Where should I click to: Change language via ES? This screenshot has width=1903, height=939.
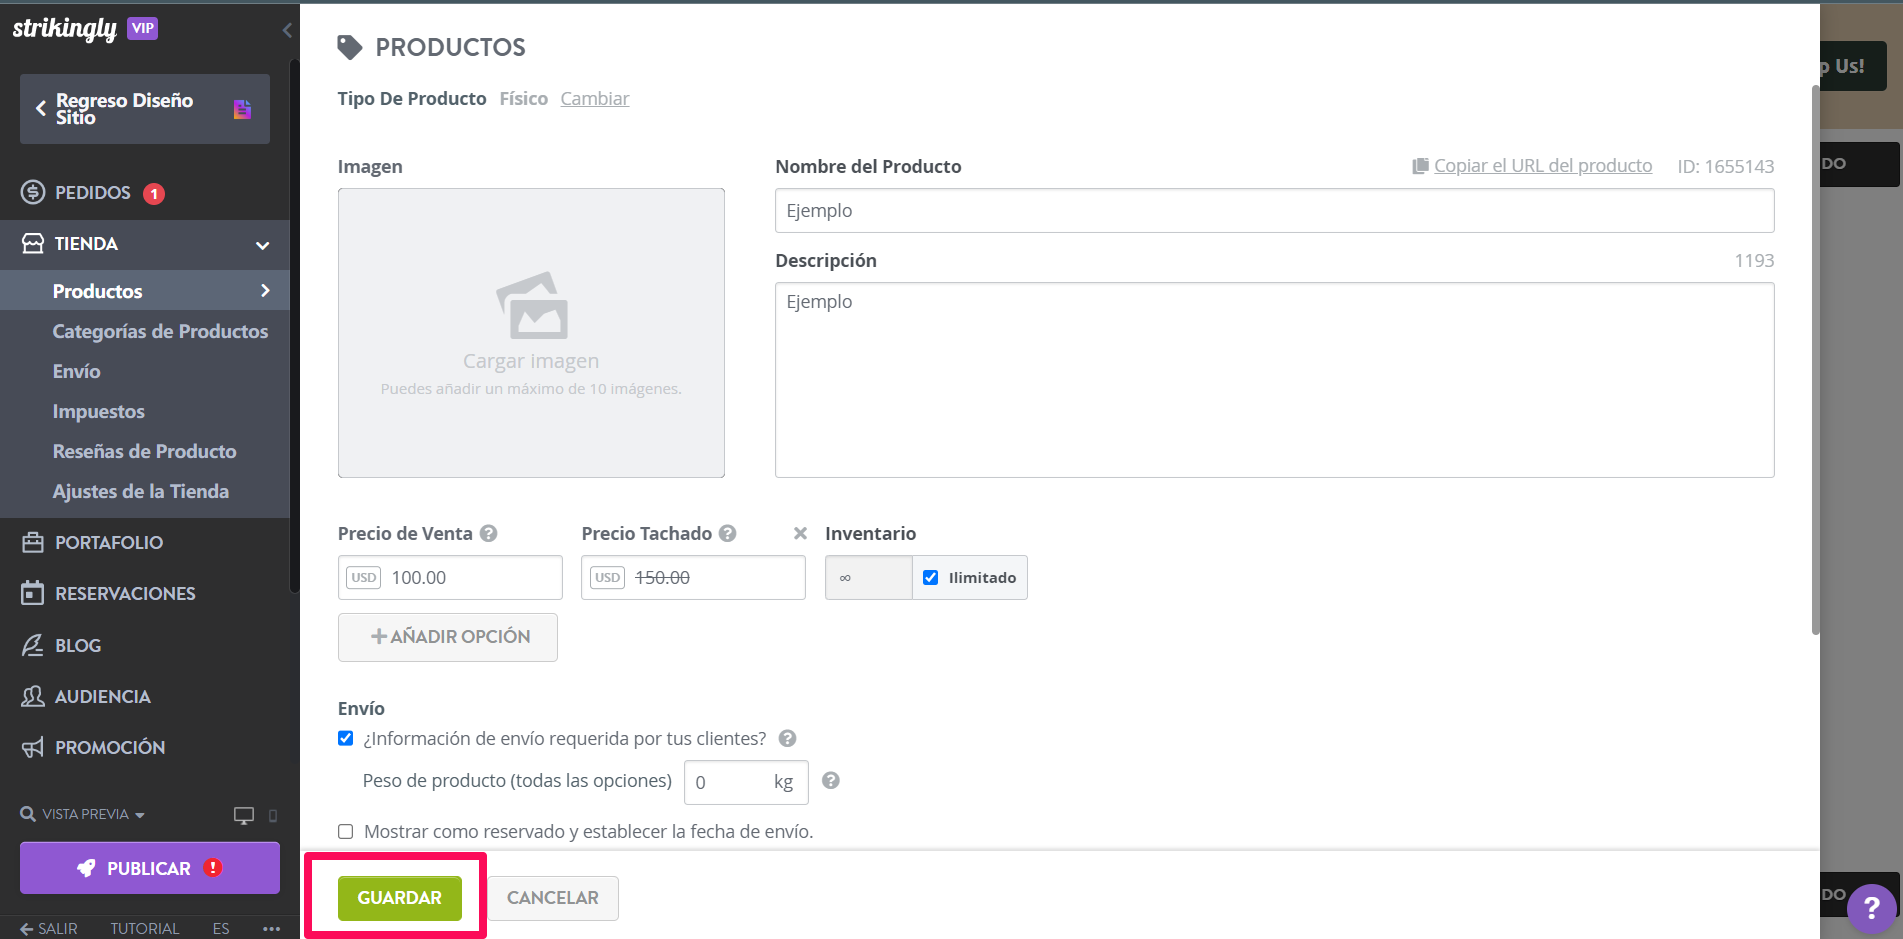pos(221,928)
